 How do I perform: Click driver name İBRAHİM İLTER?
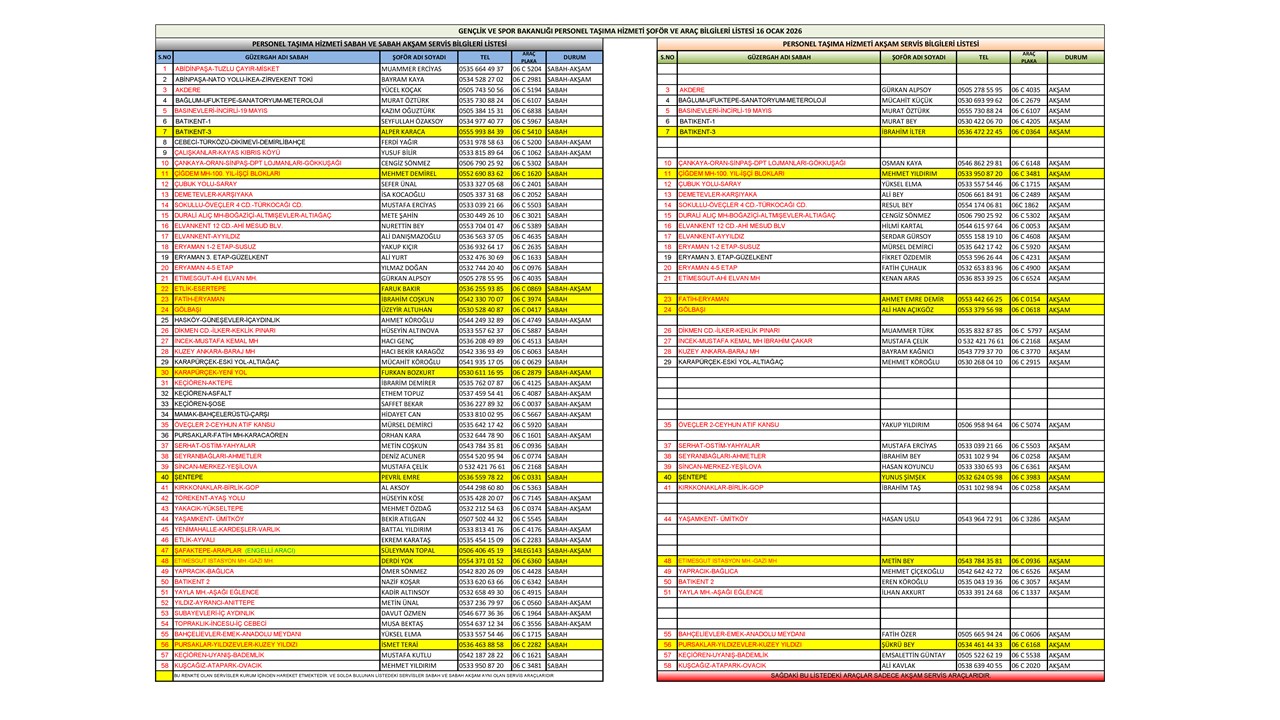903,132
